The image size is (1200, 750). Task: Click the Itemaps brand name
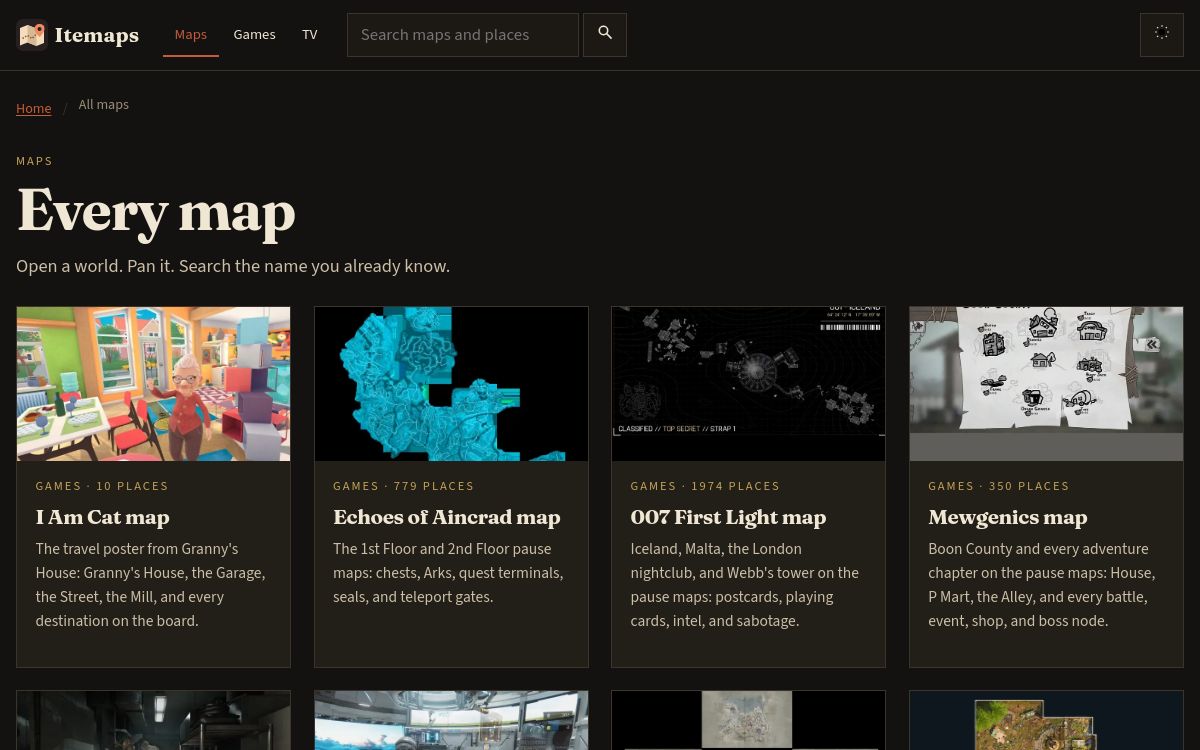97,35
